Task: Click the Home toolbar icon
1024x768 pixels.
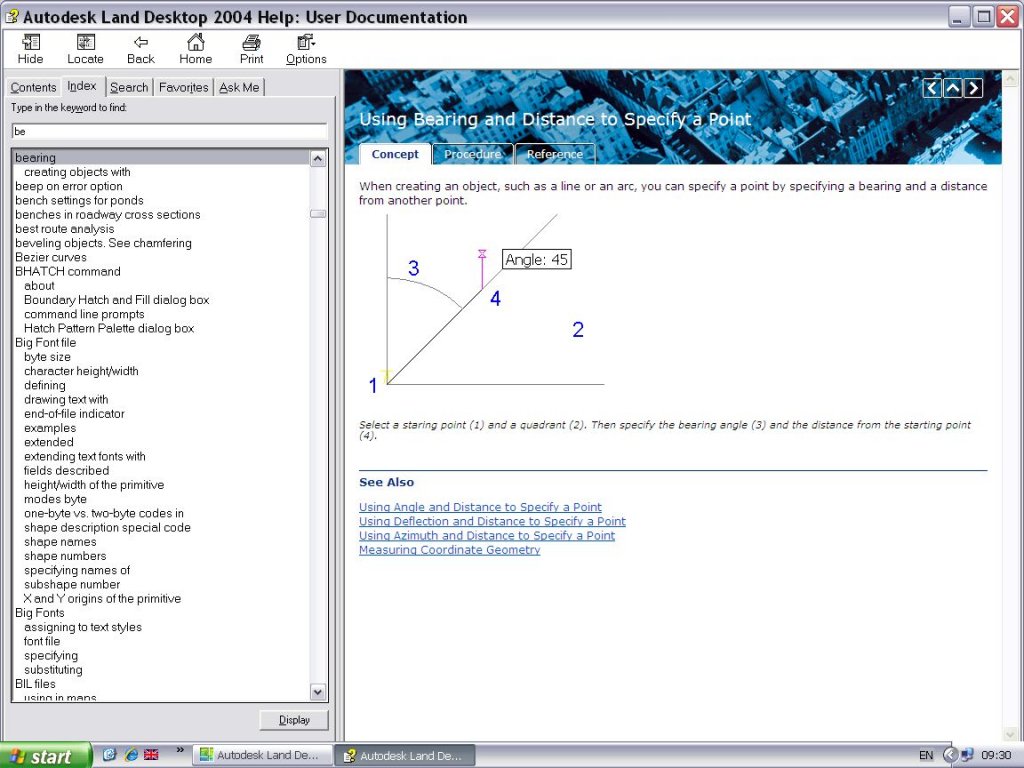Action: click(196, 43)
